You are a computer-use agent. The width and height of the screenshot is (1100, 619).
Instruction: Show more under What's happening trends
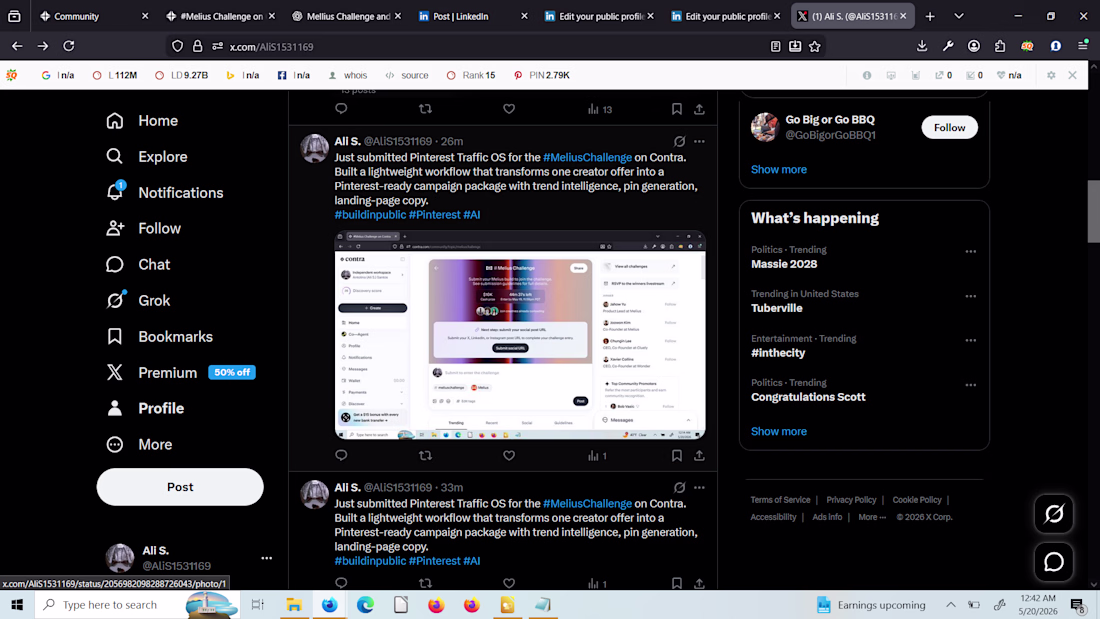(779, 432)
